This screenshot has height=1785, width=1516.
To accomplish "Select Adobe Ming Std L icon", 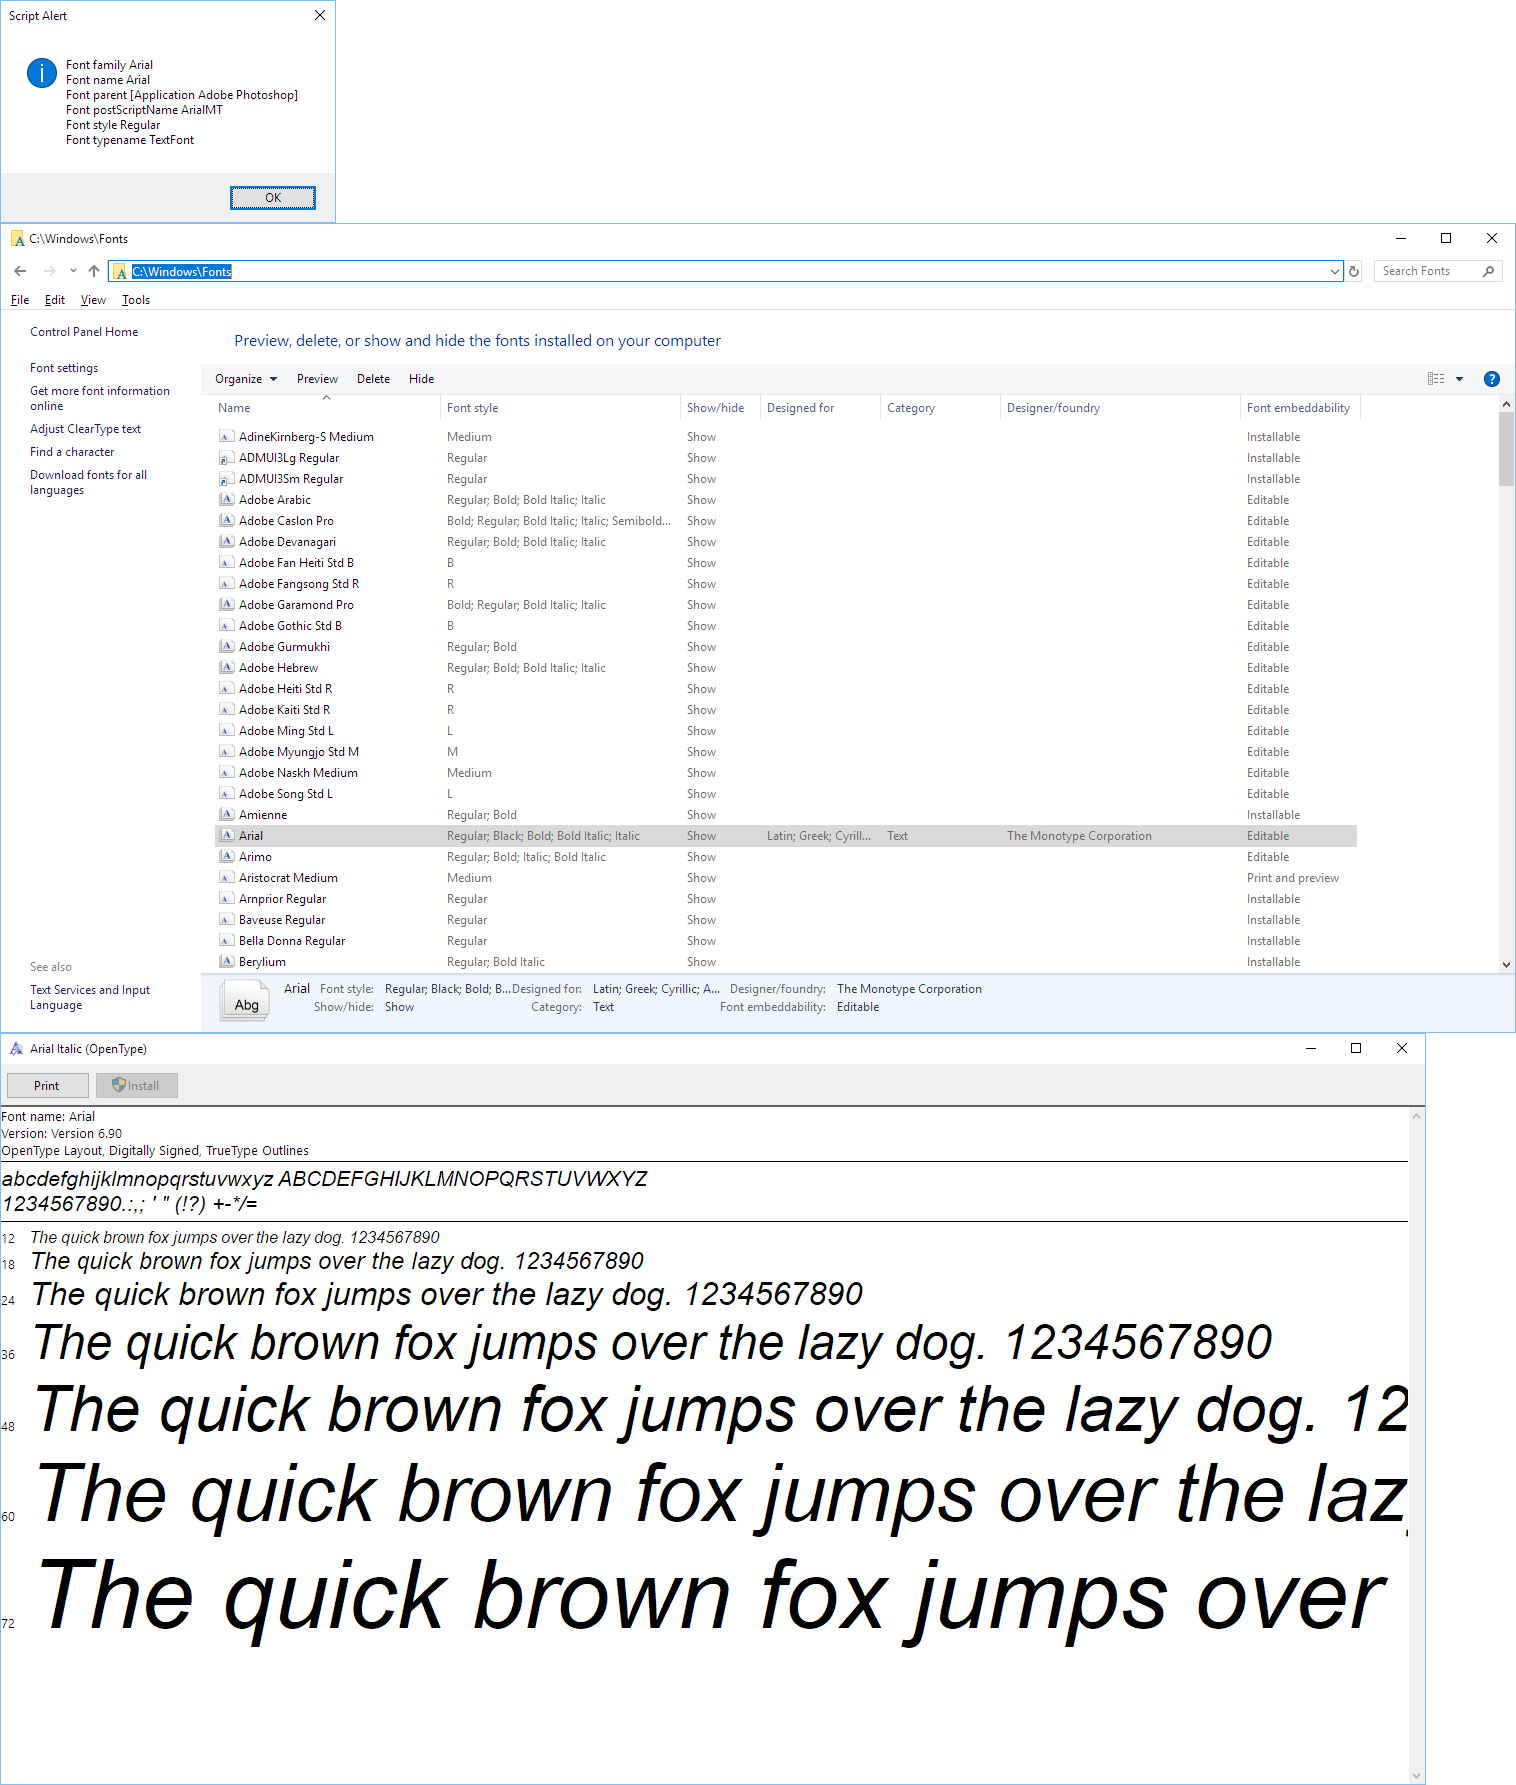I will pos(227,730).
